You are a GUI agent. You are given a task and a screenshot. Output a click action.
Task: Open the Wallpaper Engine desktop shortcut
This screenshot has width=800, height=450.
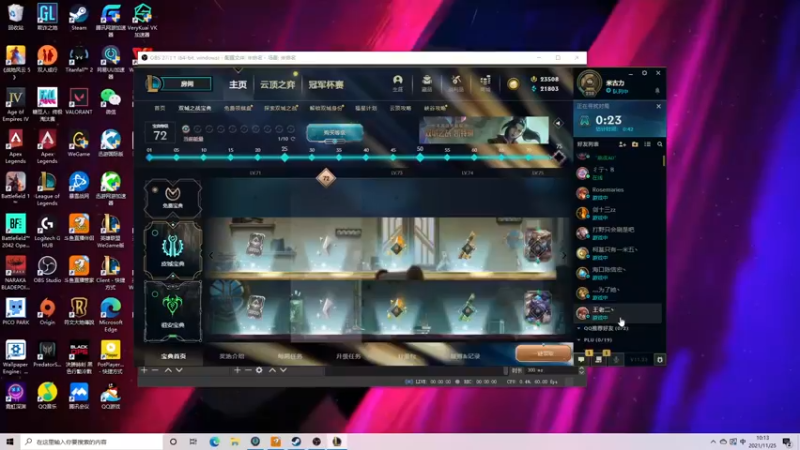[x=15, y=357]
